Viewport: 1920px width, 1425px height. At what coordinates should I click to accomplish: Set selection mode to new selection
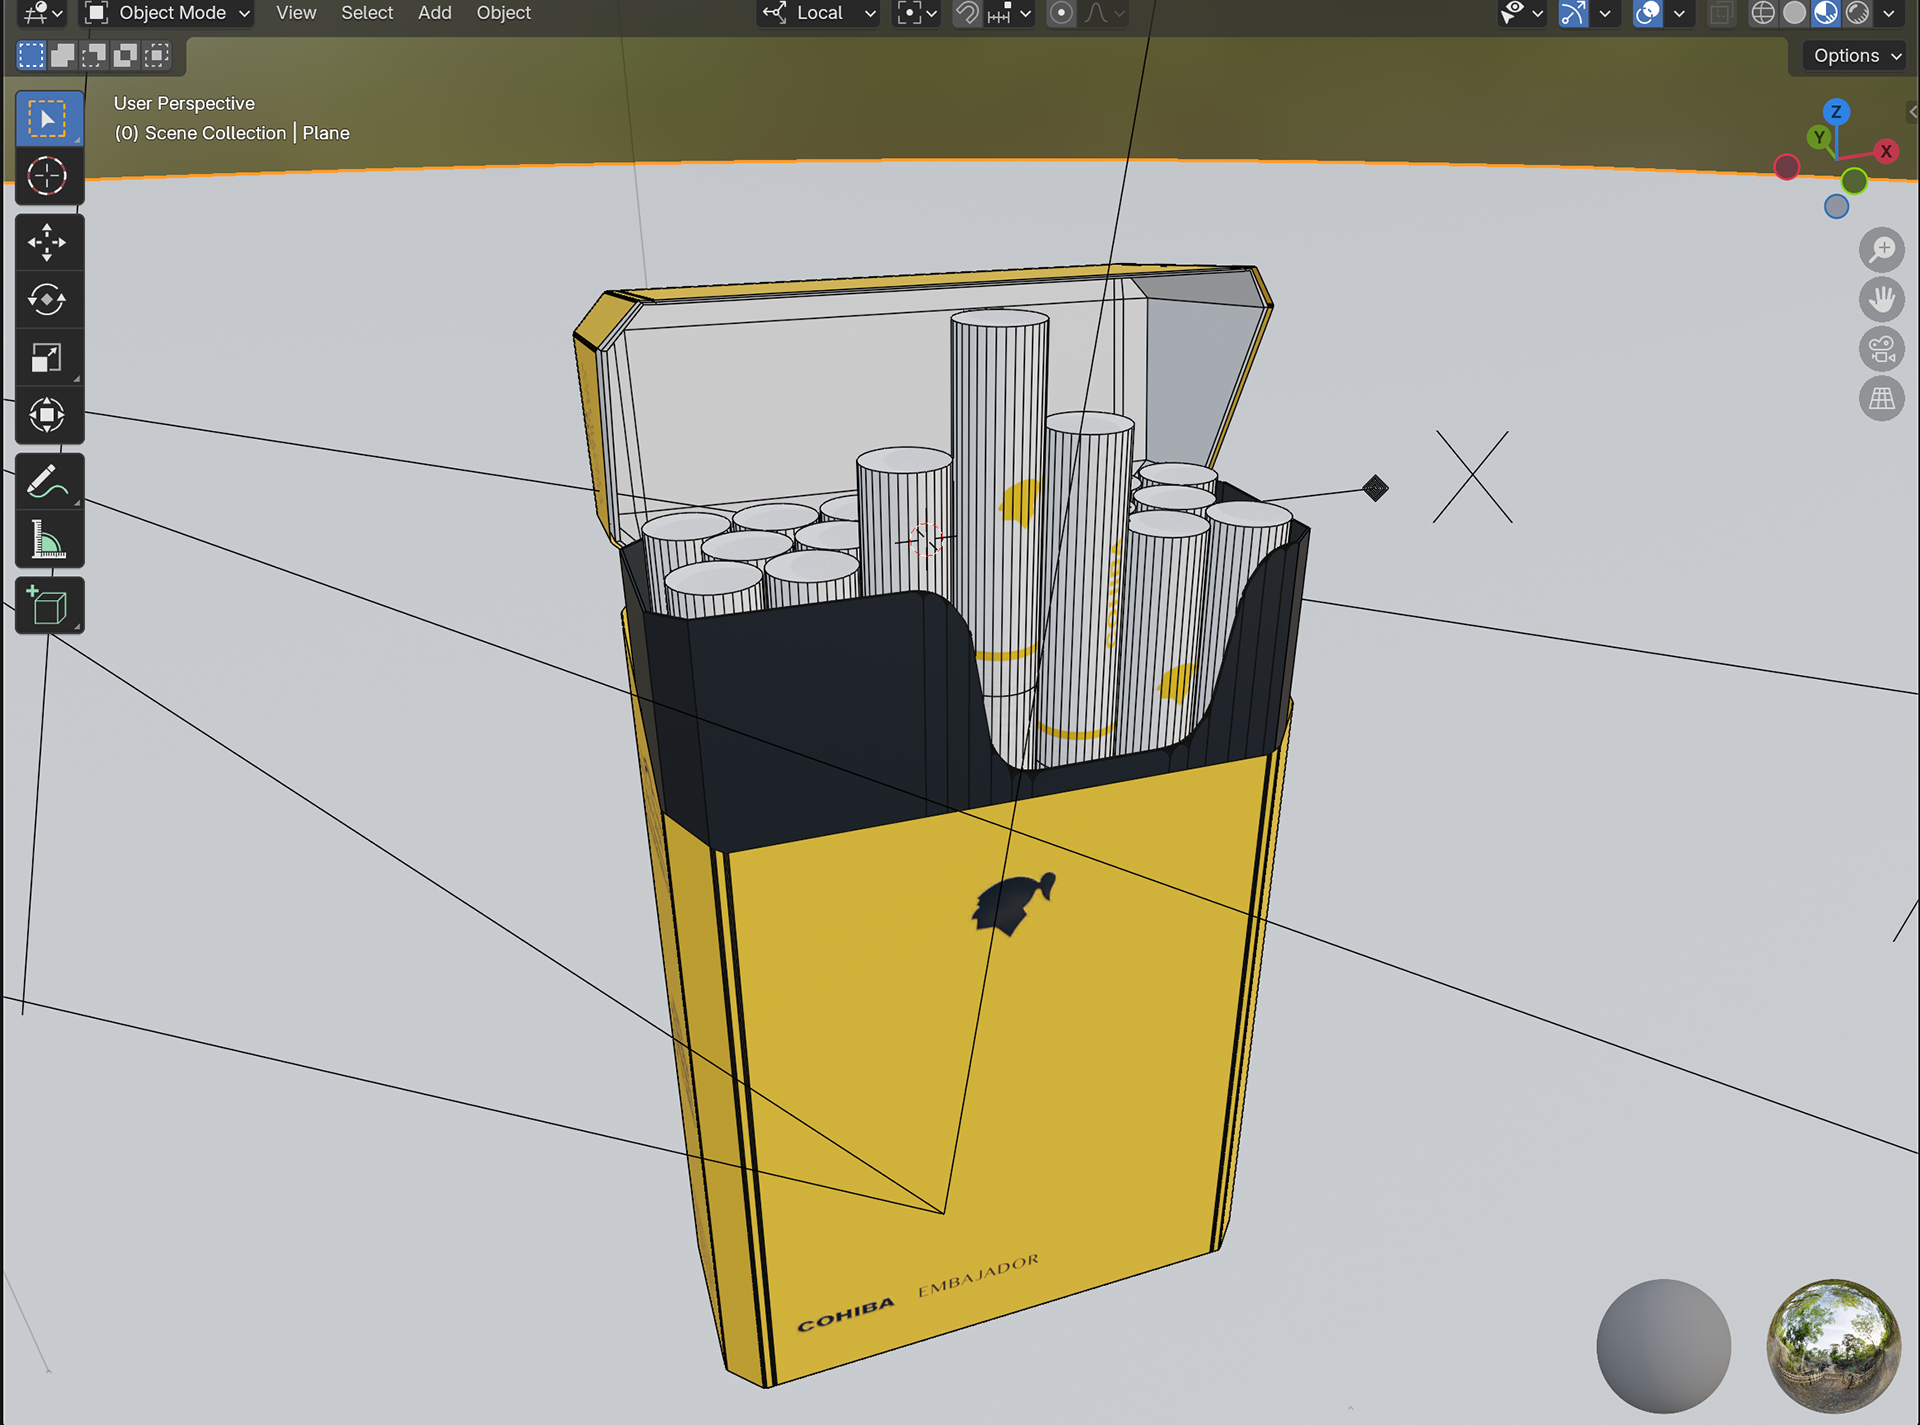pyautogui.click(x=32, y=55)
